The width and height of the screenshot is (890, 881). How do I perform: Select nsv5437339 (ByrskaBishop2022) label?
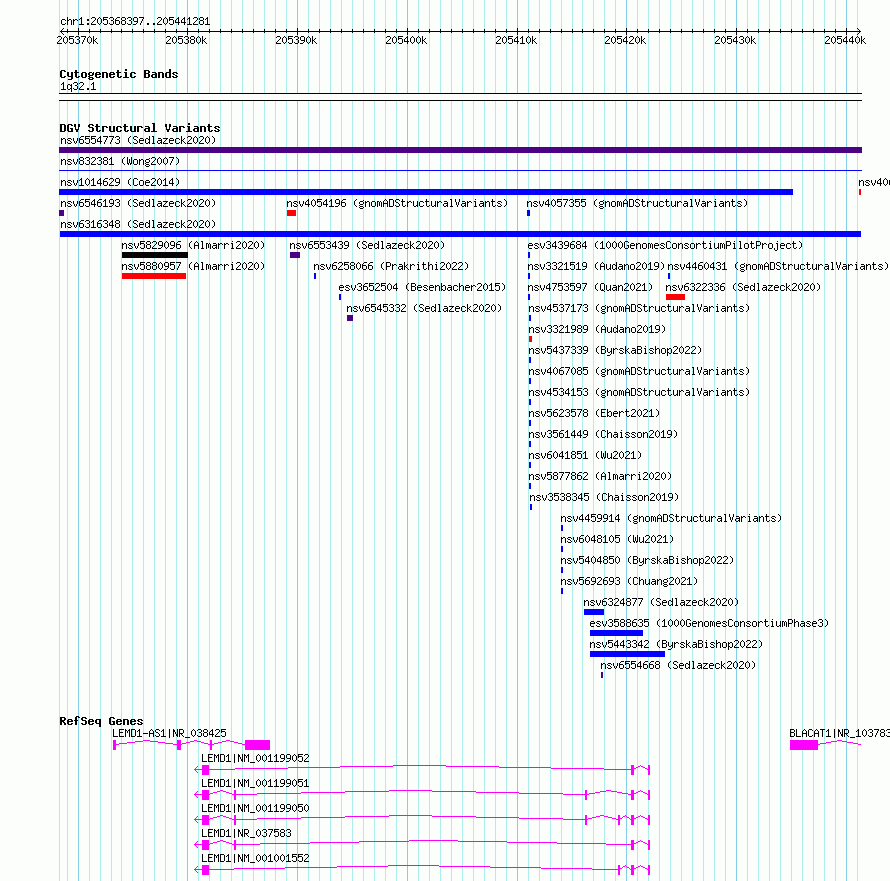pyautogui.click(x=615, y=350)
